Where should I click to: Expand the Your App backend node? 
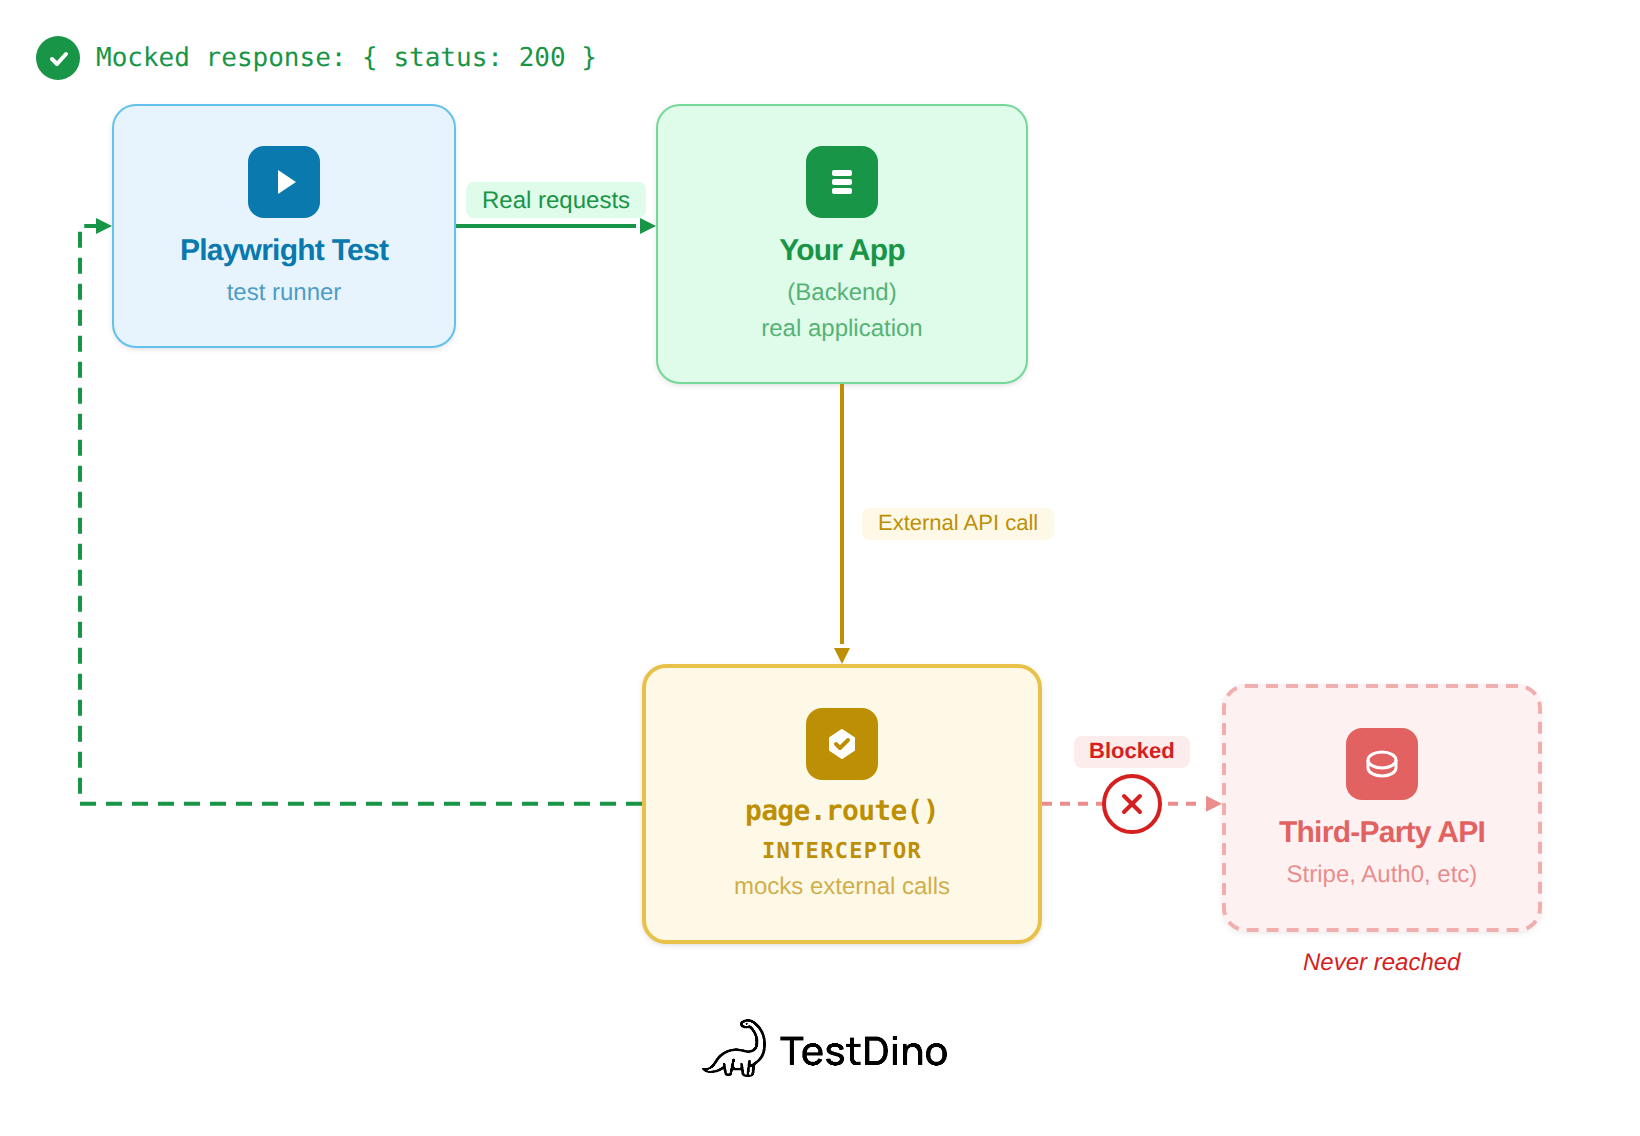(x=841, y=243)
